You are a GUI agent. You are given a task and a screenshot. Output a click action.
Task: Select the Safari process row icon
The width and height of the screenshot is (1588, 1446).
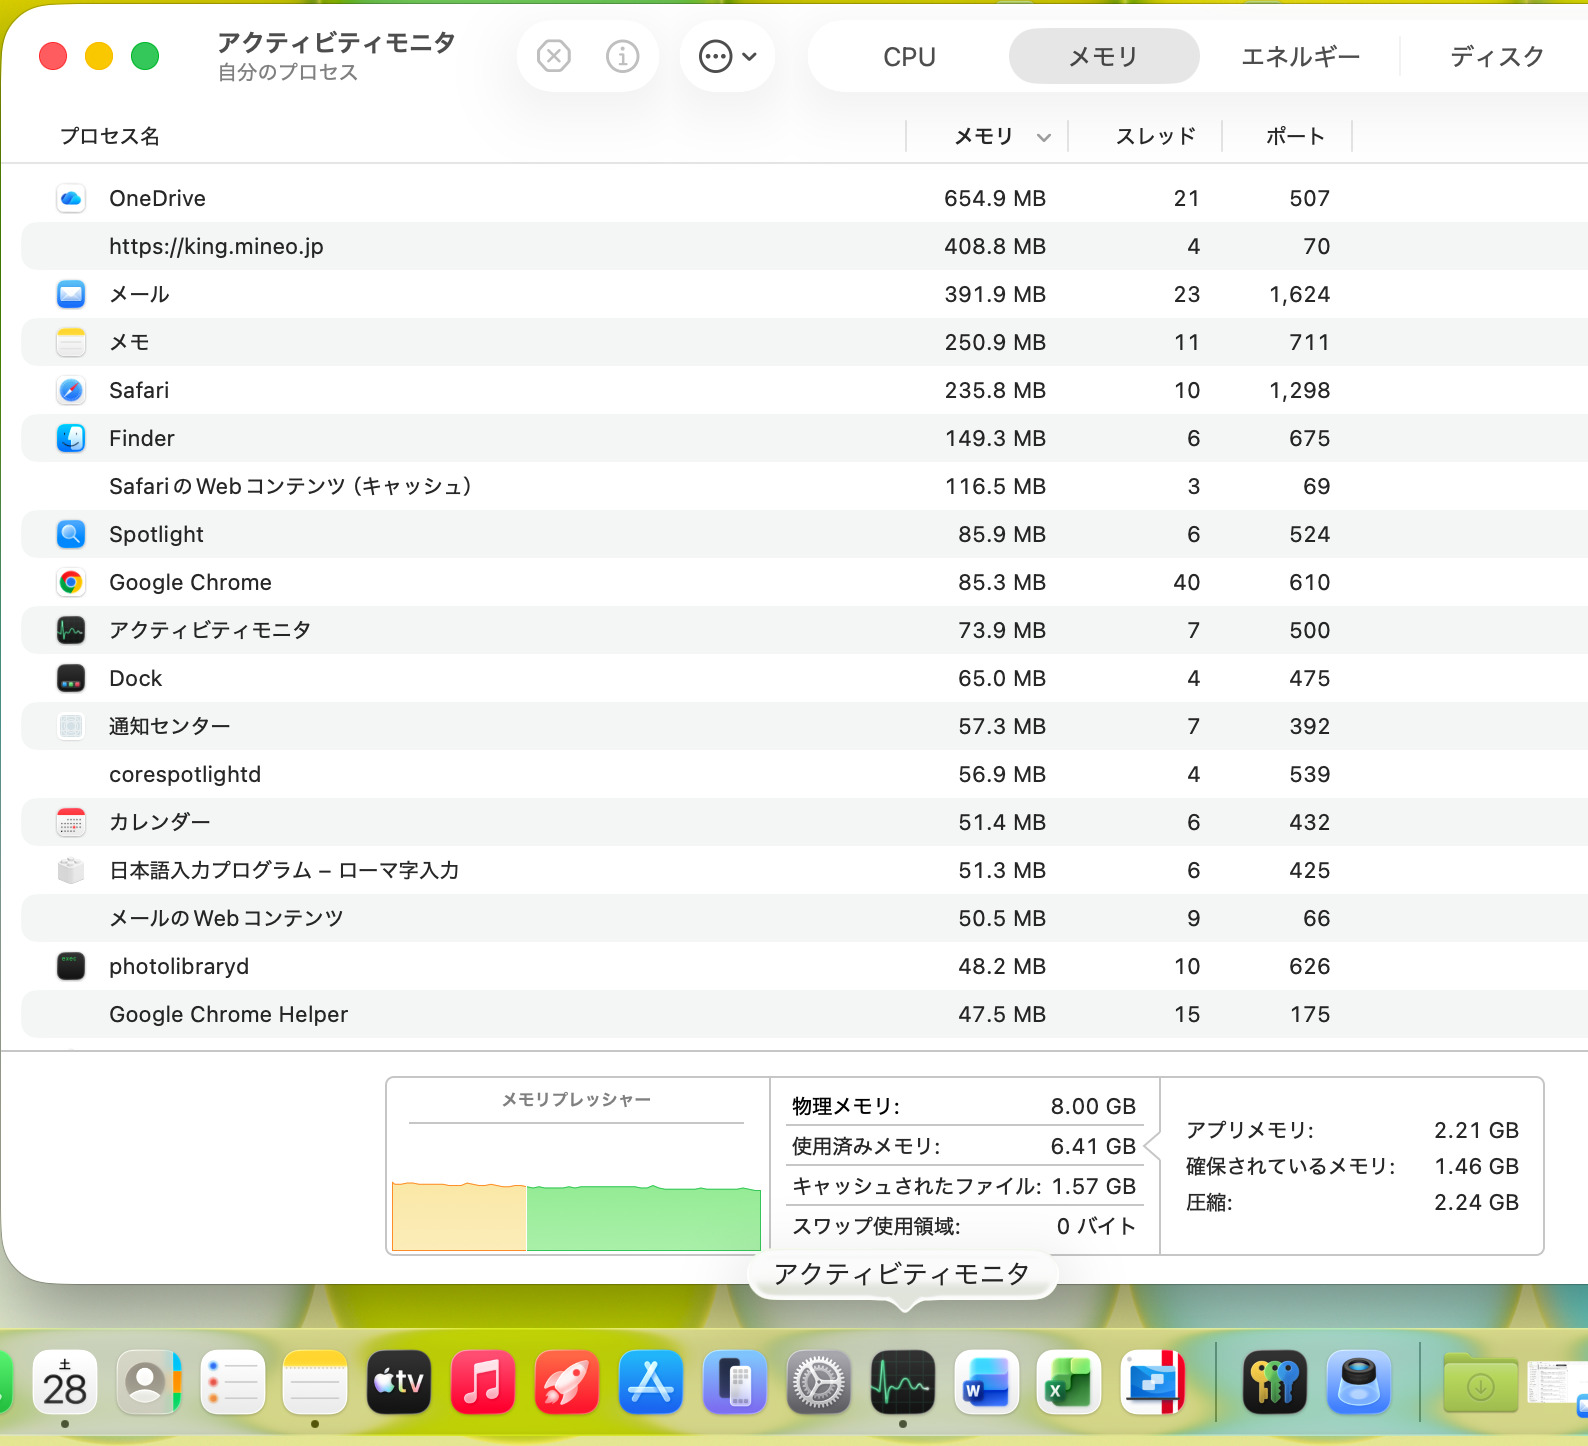tap(71, 390)
